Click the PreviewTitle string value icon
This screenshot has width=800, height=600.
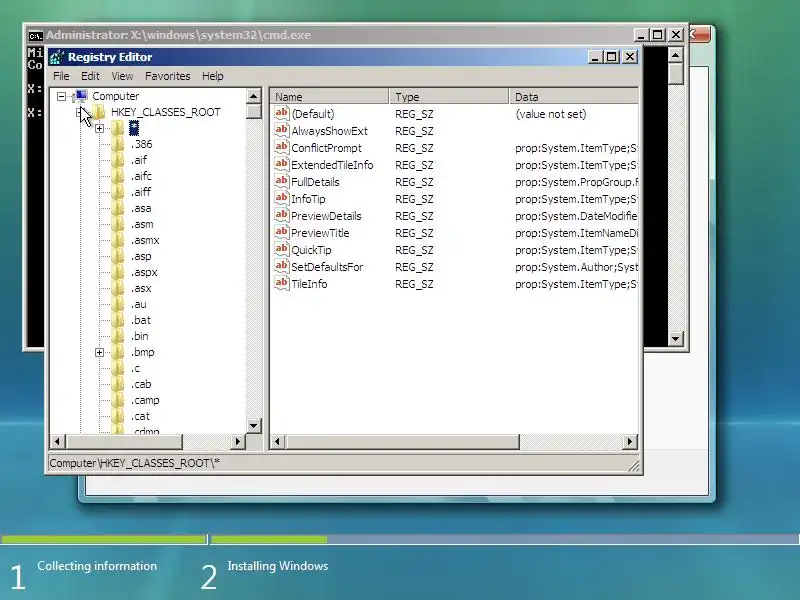(x=282, y=232)
